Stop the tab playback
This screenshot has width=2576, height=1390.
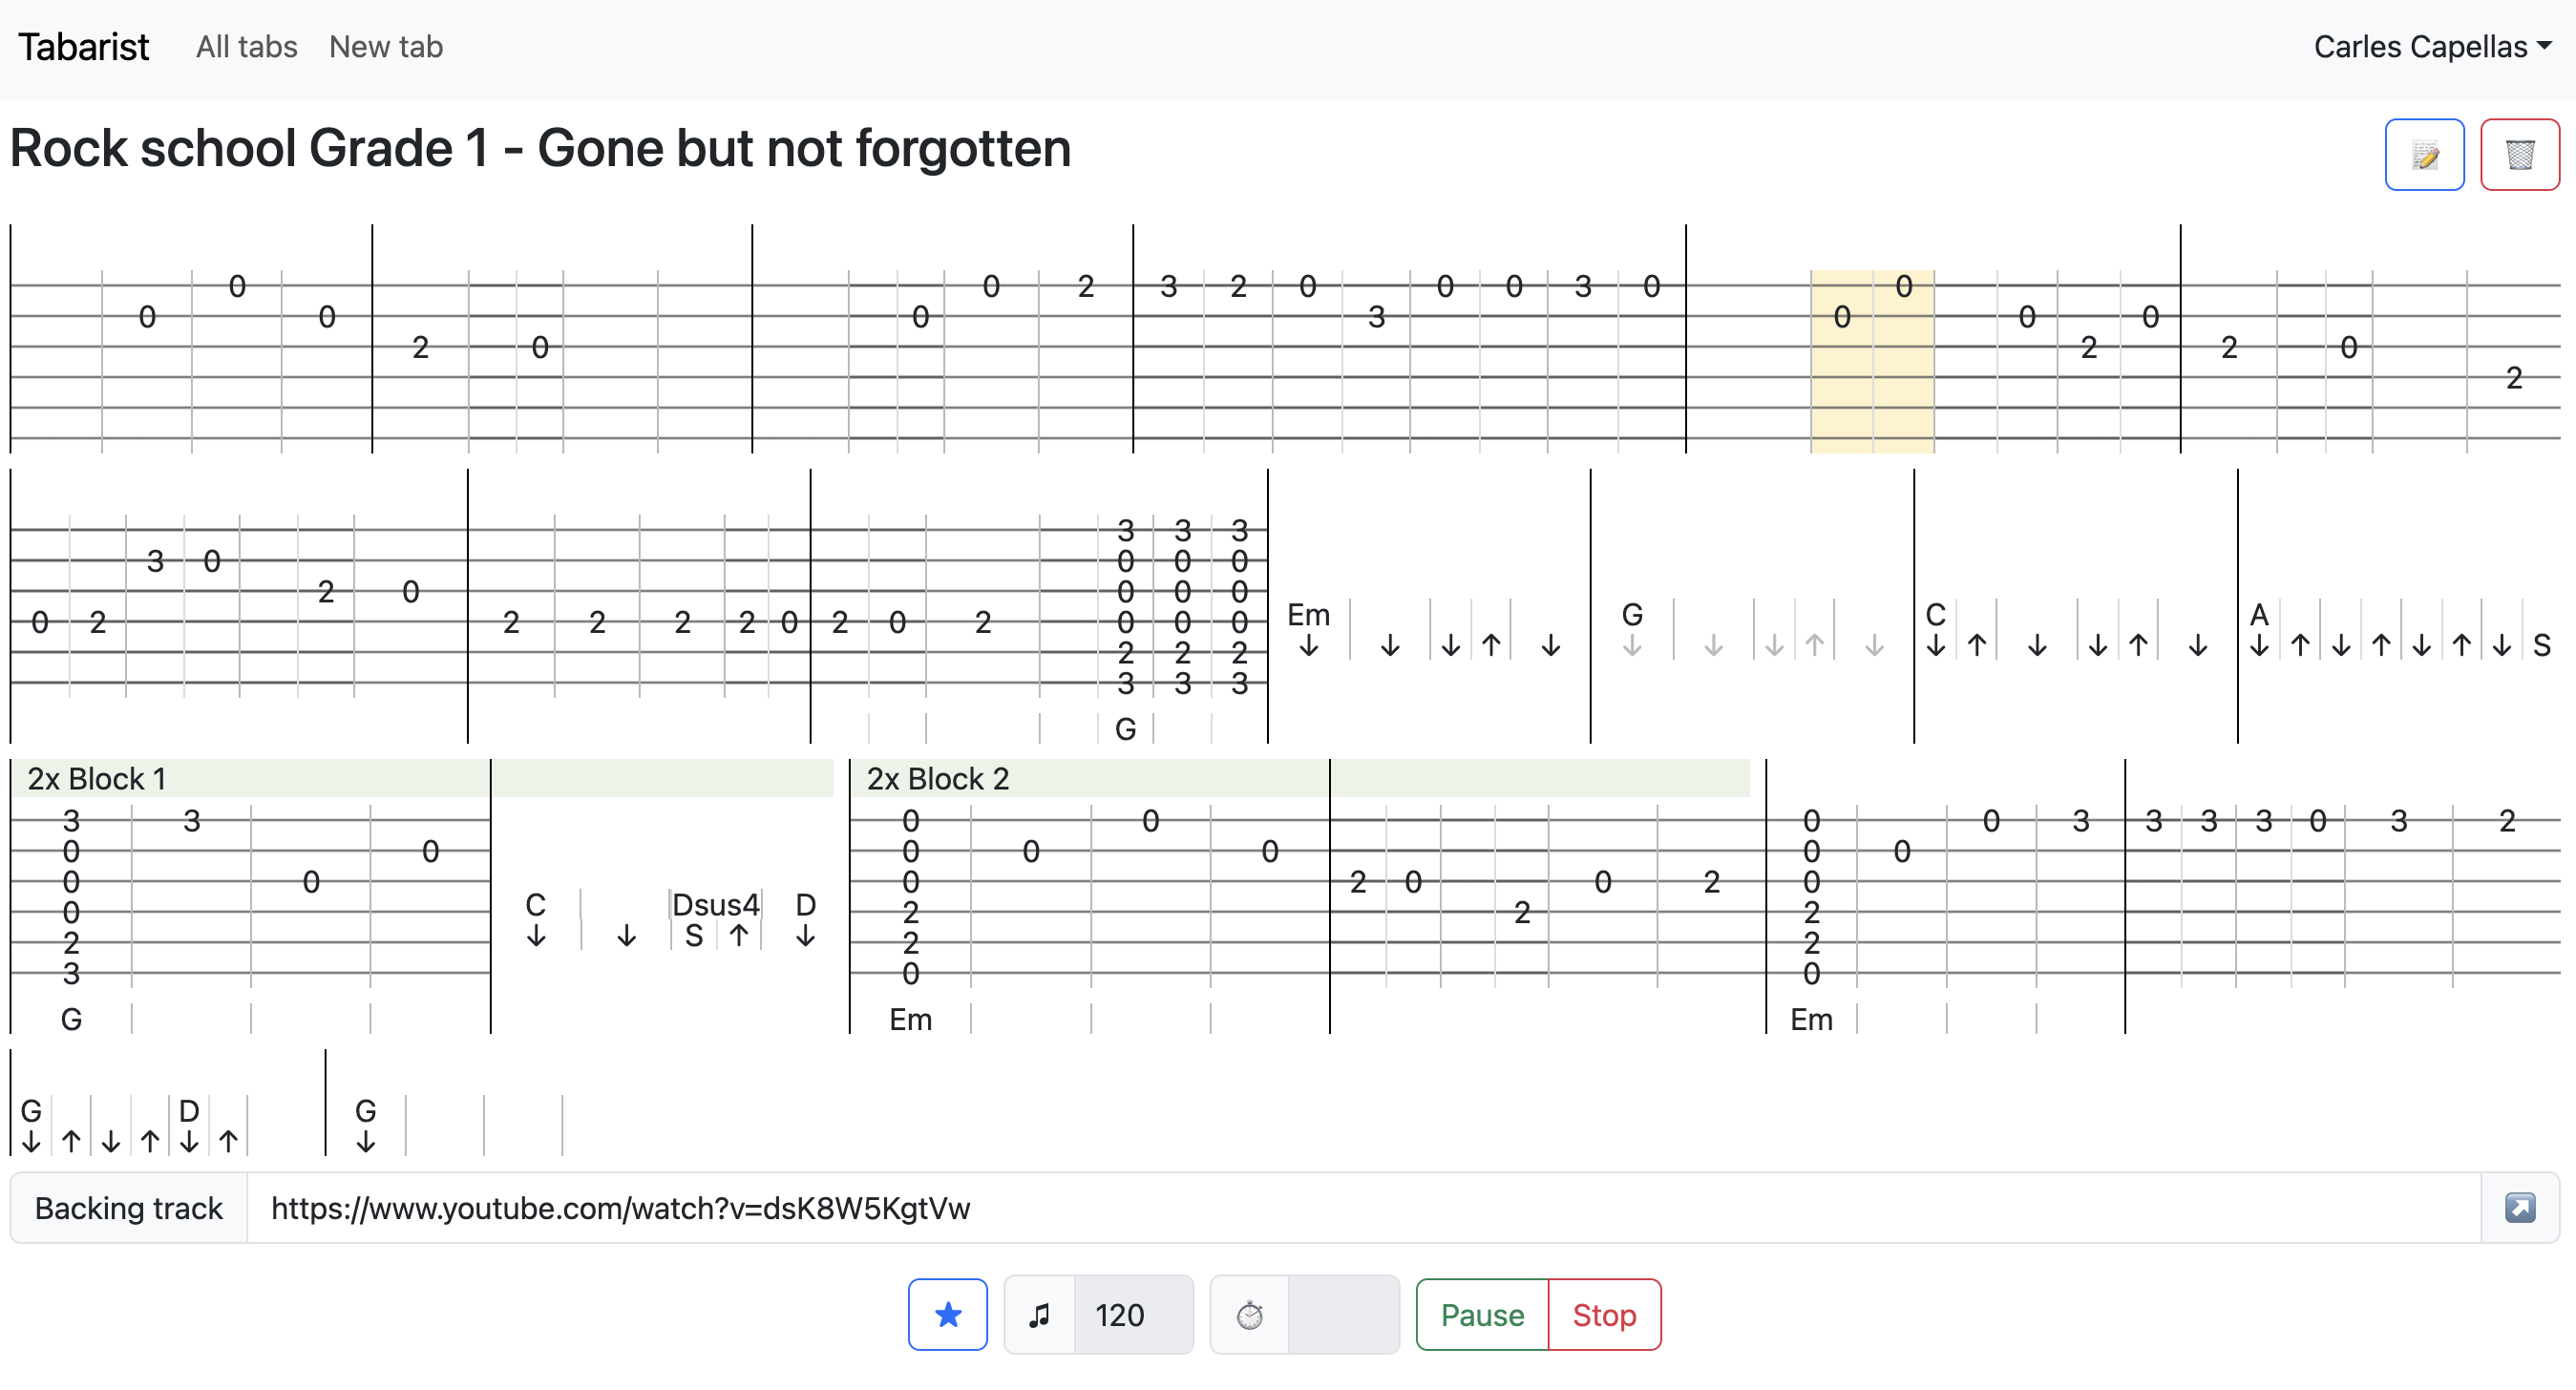coord(1603,1314)
